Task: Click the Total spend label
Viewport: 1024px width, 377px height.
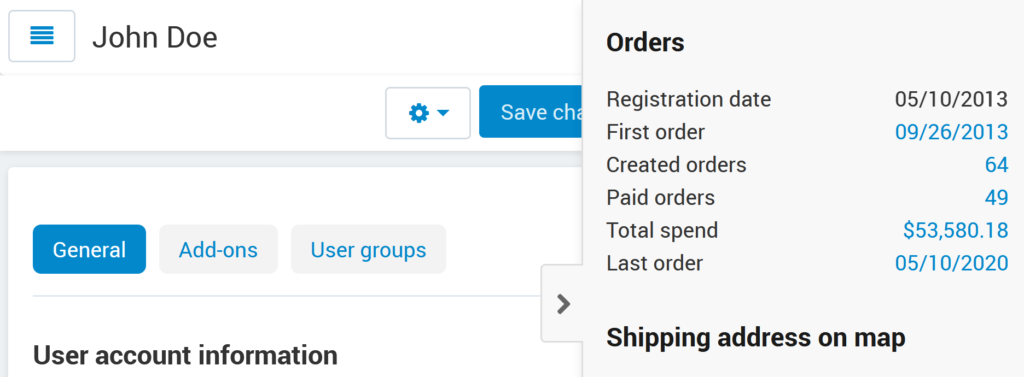Action: (662, 231)
